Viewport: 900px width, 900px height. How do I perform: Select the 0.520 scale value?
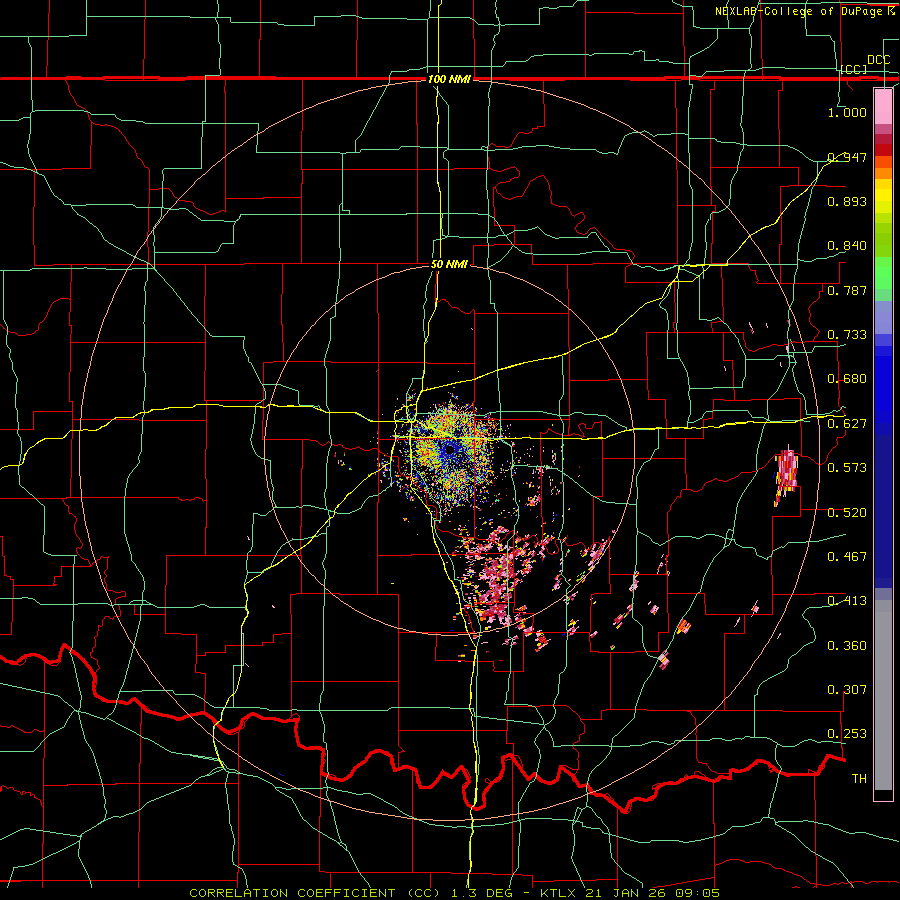pos(847,513)
